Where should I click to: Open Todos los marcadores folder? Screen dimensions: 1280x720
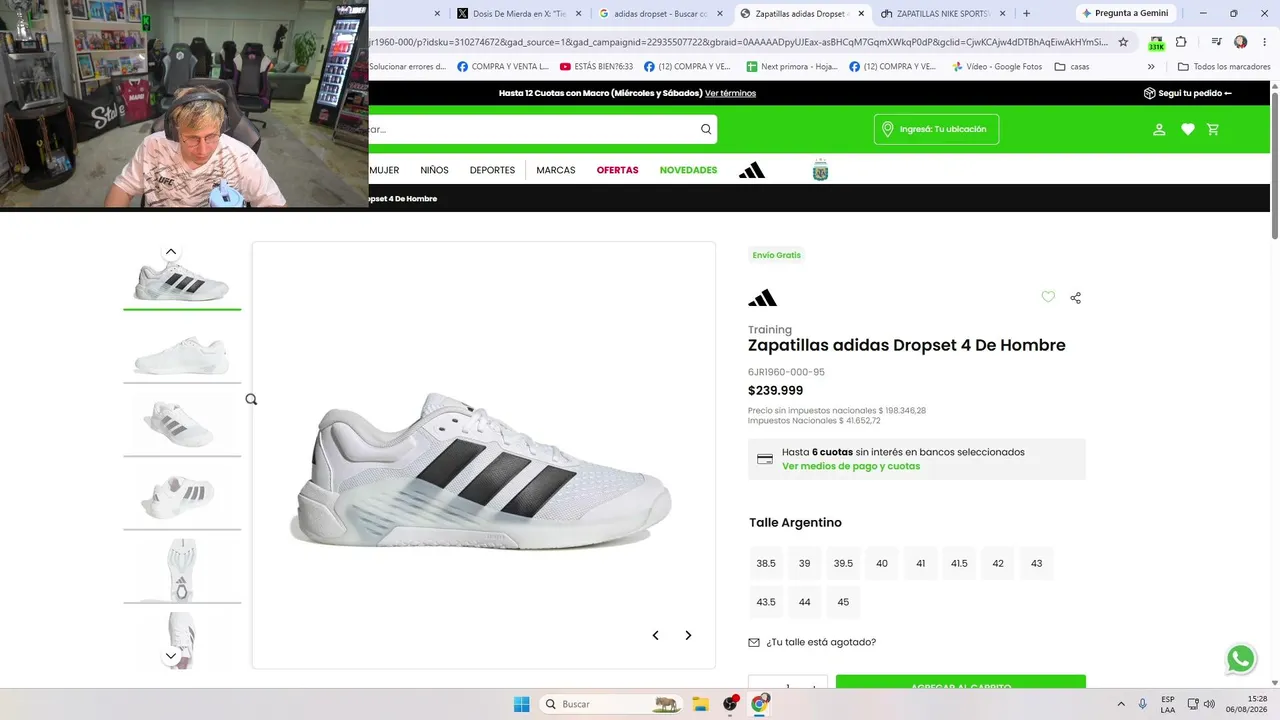pos(1224,67)
